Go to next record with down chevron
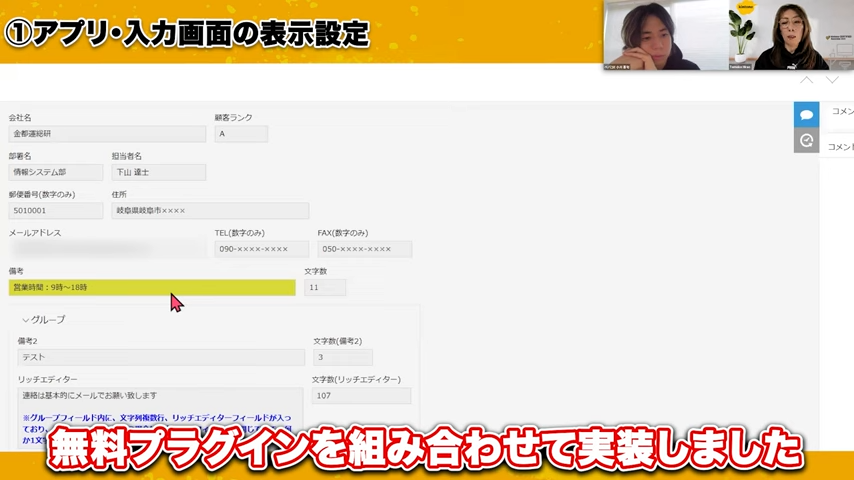854x480 pixels. coord(832,80)
